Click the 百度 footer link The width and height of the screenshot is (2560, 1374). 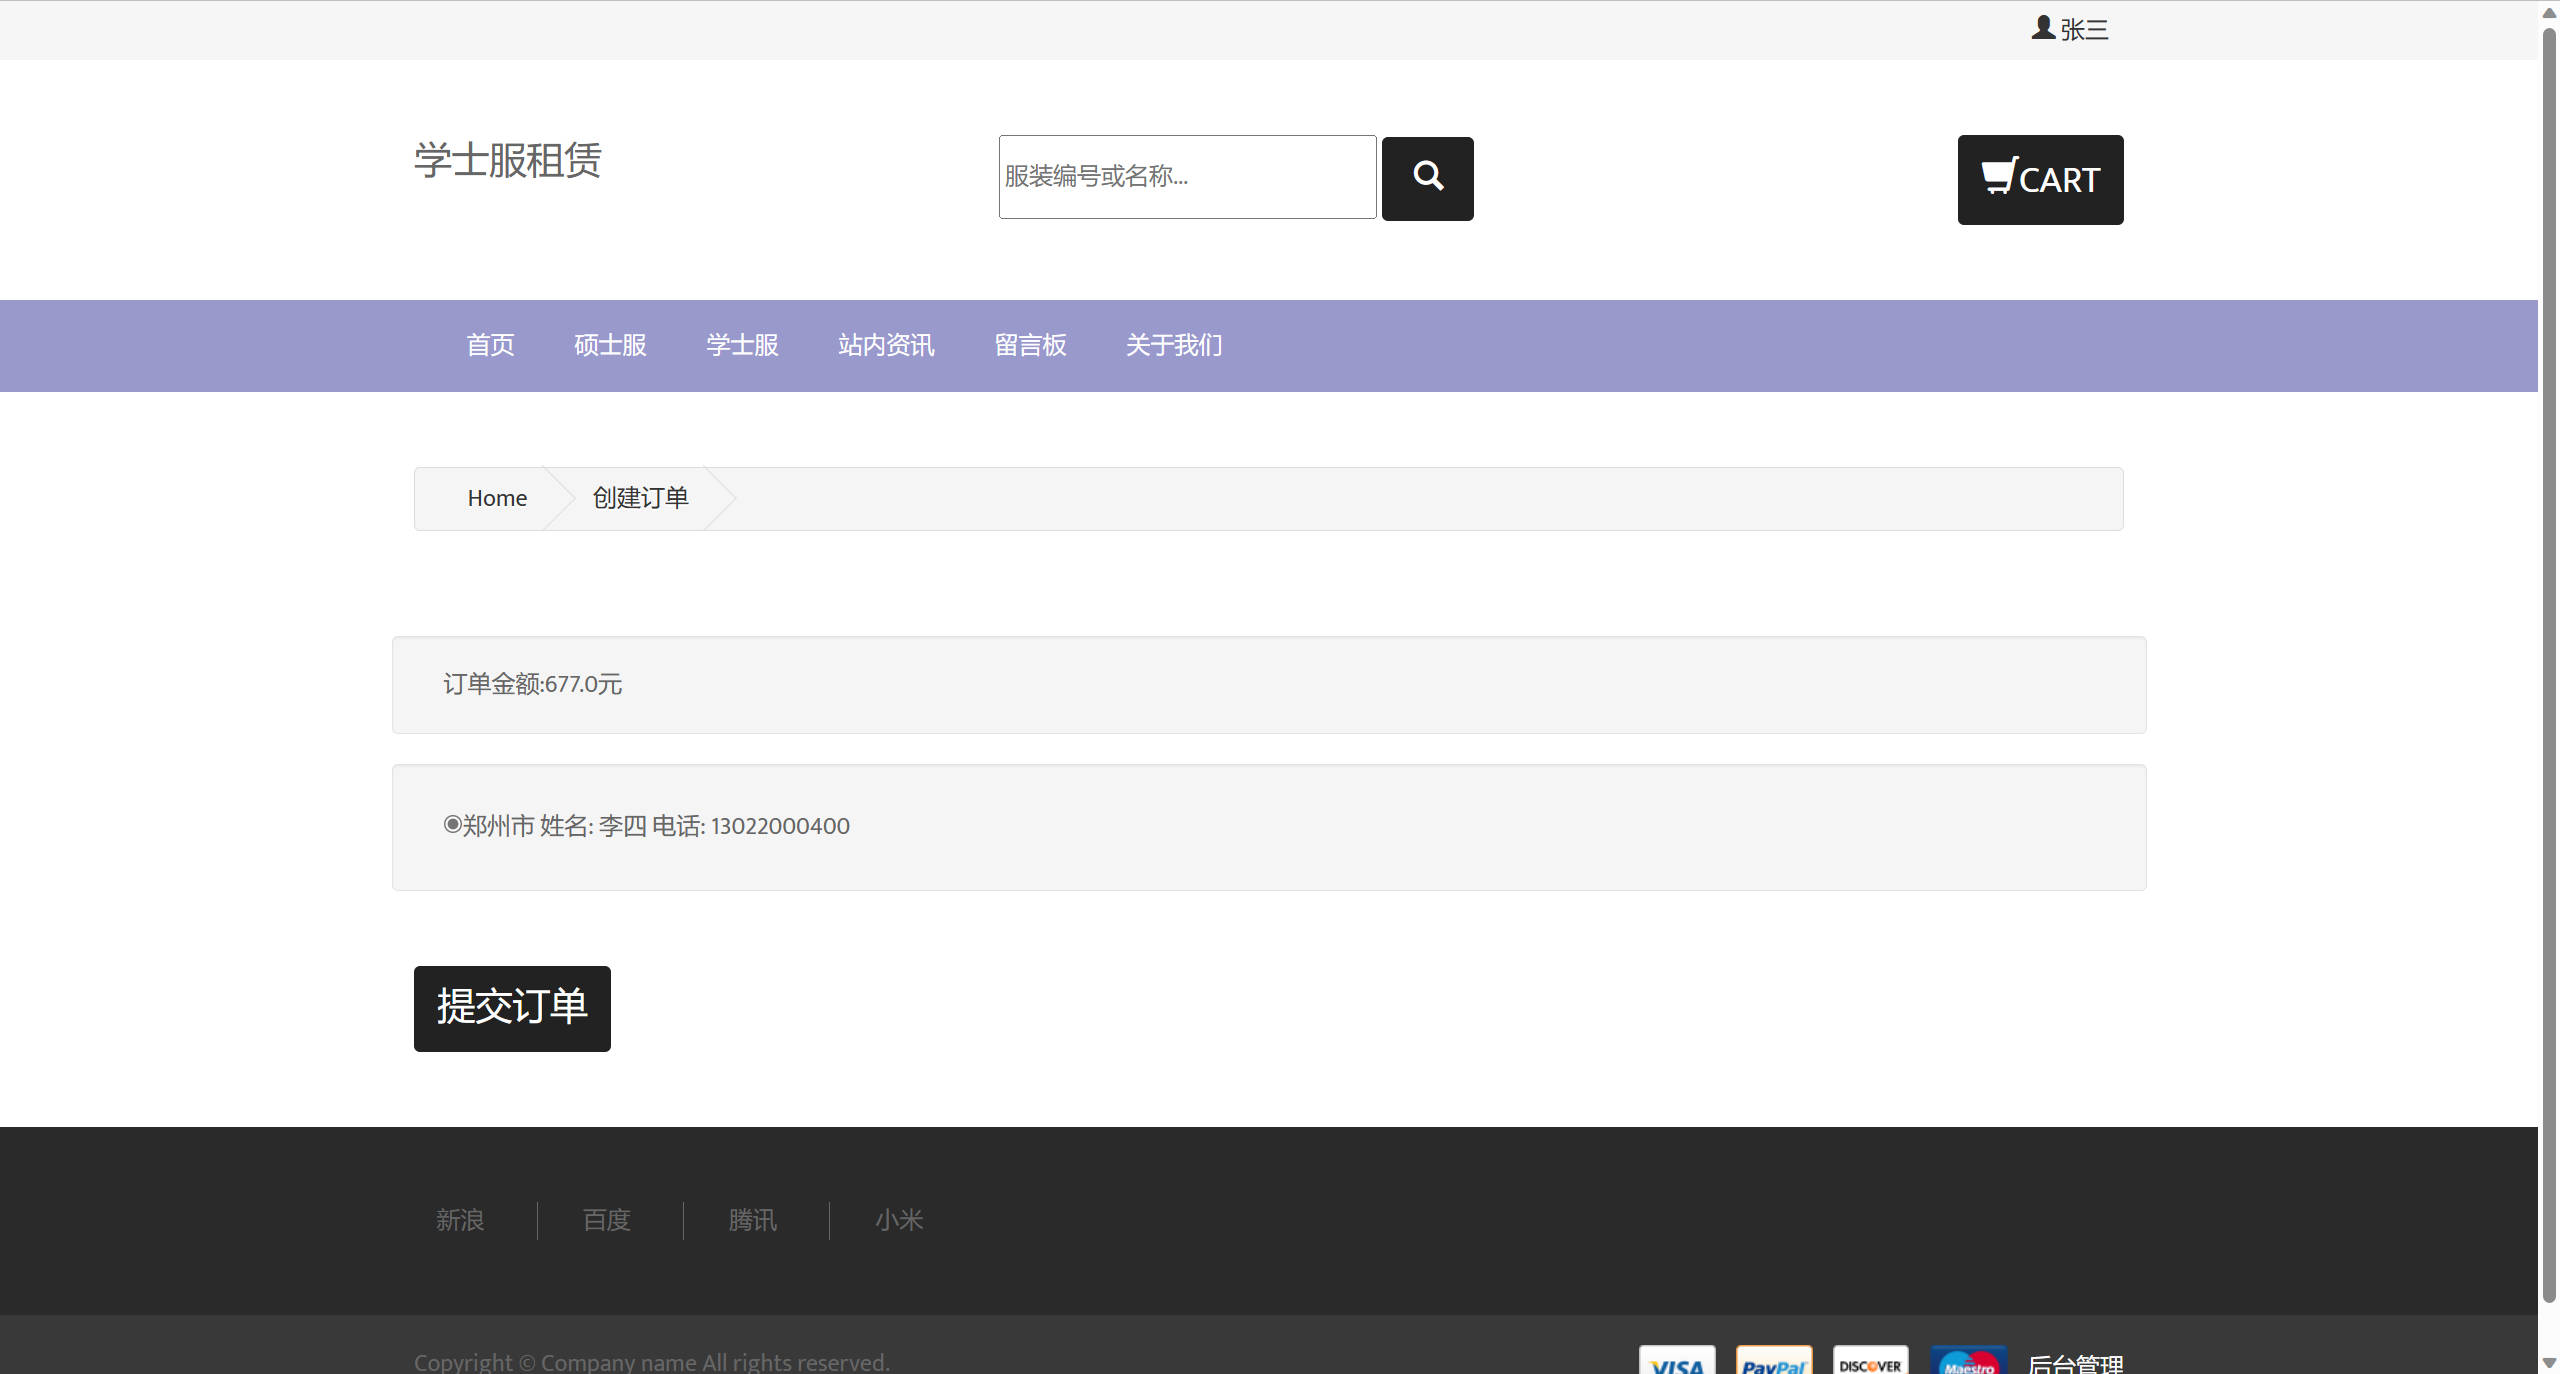[607, 1220]
